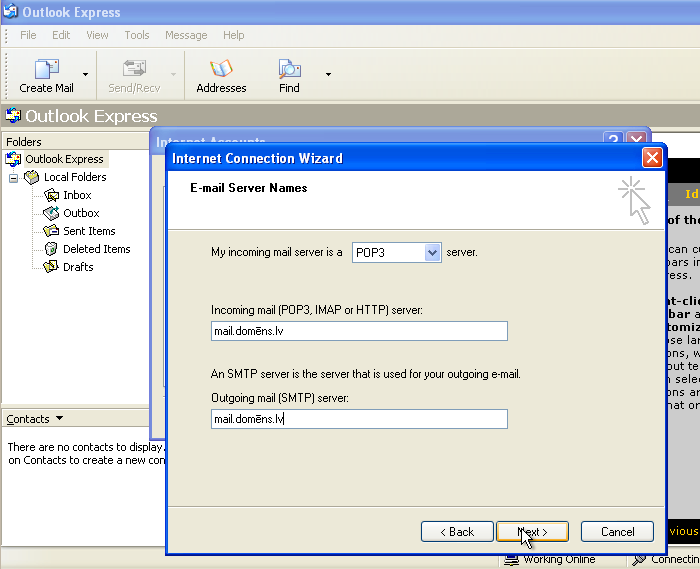Open the Create Mail dropdown arrow
700x569 pixels.
click(x=85, y=75)
